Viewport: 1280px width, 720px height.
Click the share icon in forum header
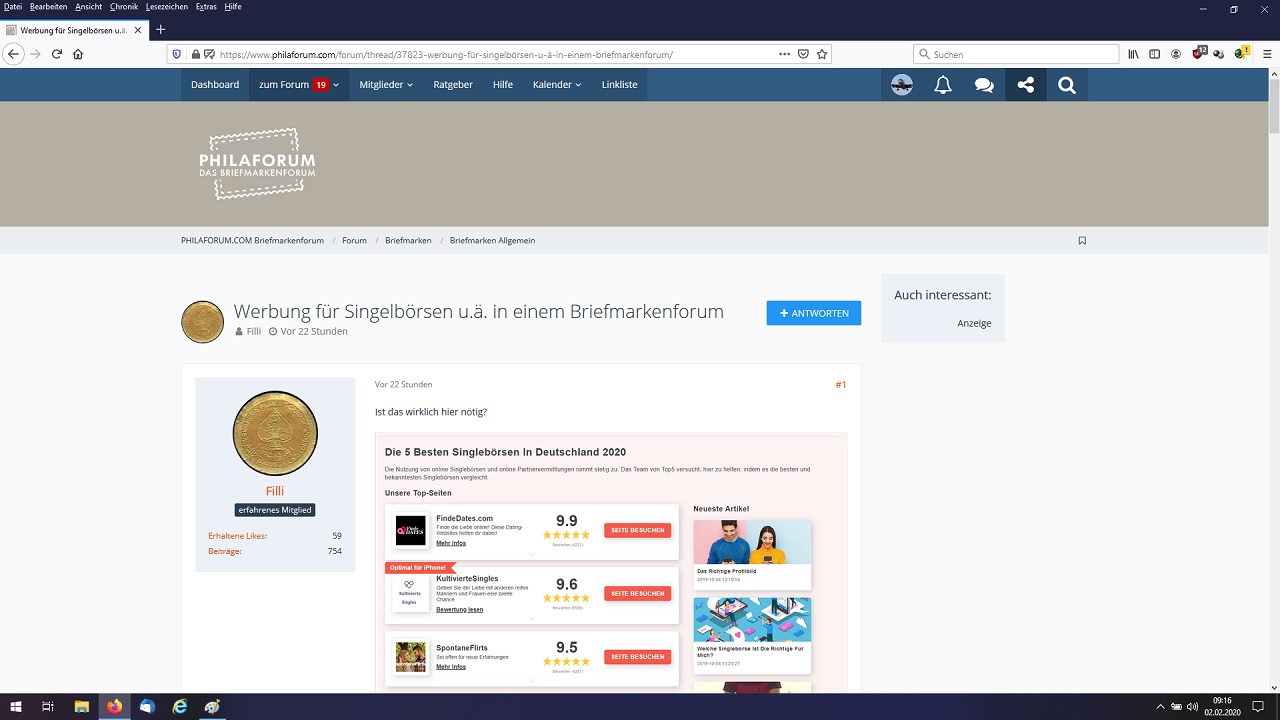coord(1025,85)
